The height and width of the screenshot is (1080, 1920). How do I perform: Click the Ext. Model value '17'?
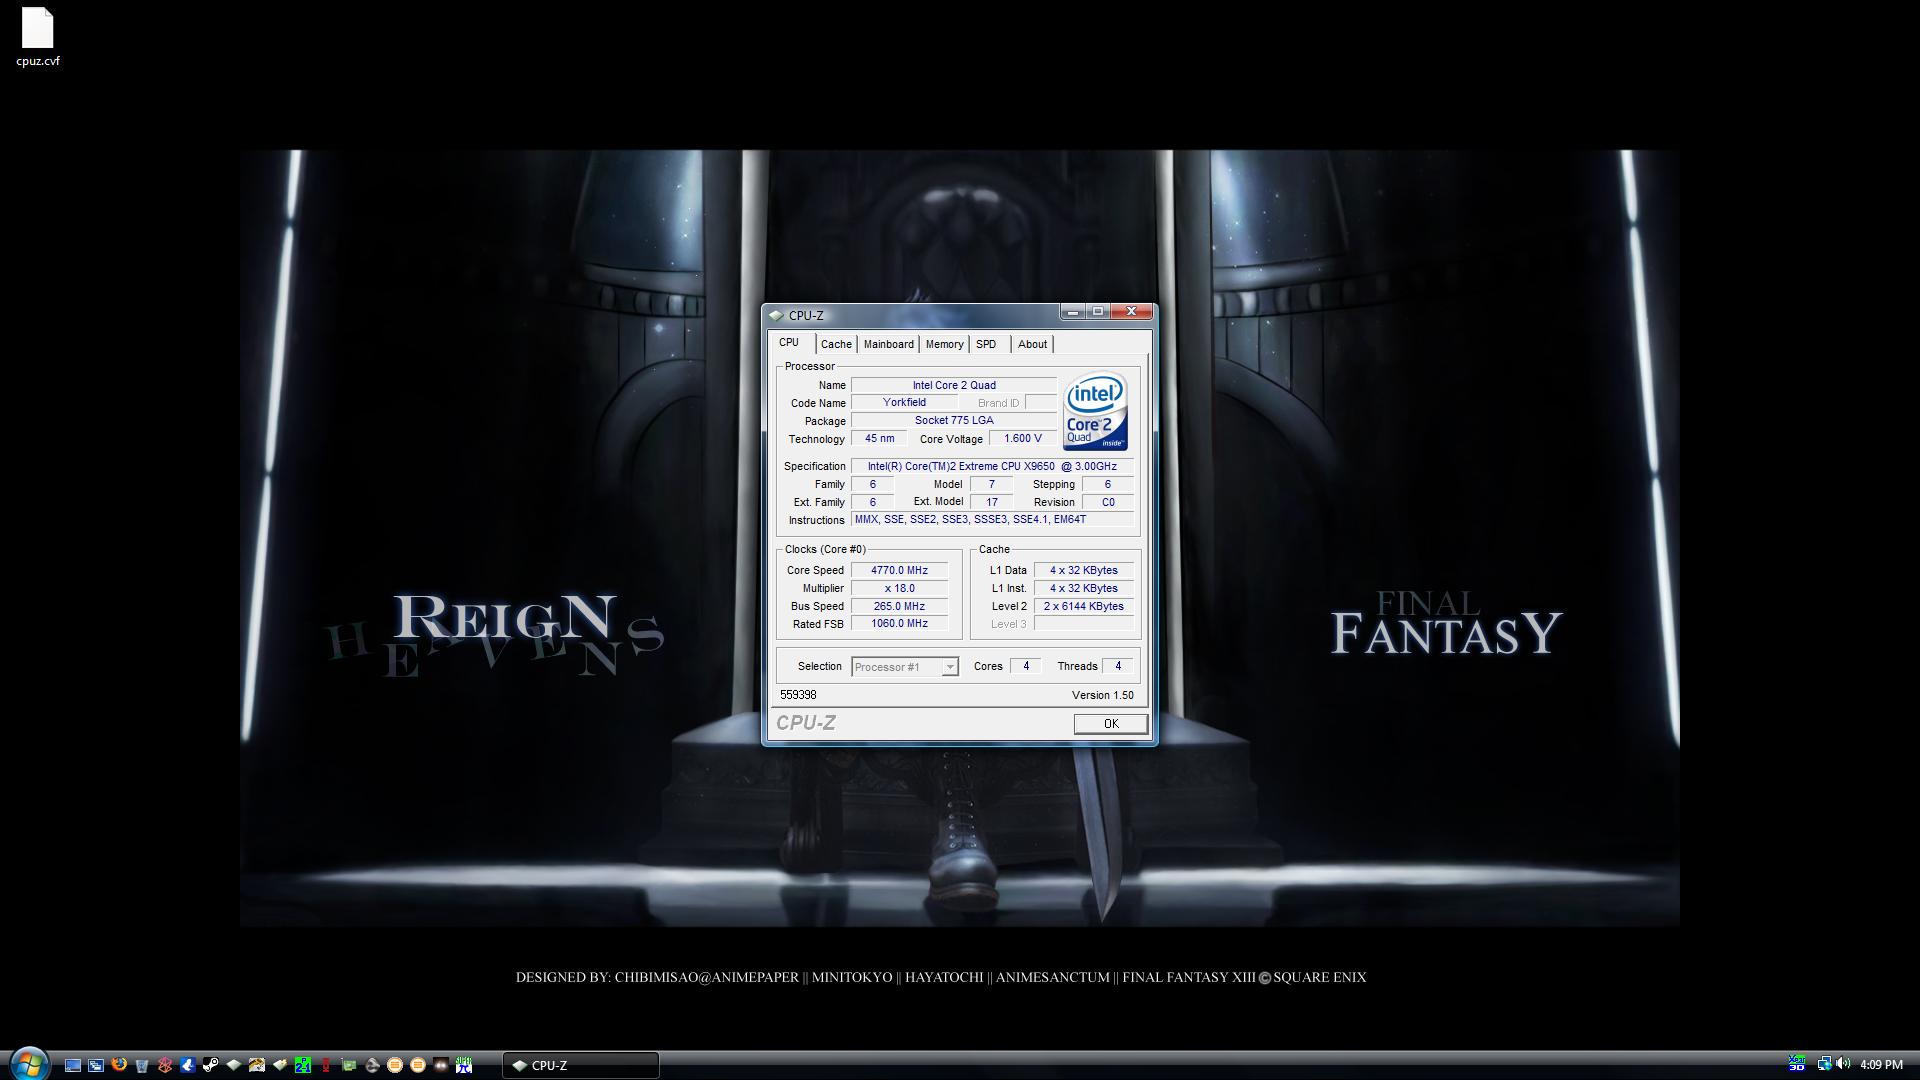pos(992,503)
